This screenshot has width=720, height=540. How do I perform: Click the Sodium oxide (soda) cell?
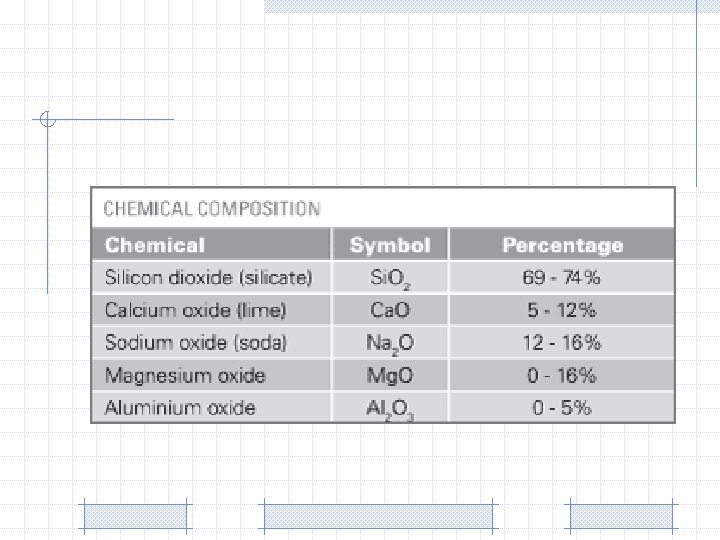coord(196,343)
